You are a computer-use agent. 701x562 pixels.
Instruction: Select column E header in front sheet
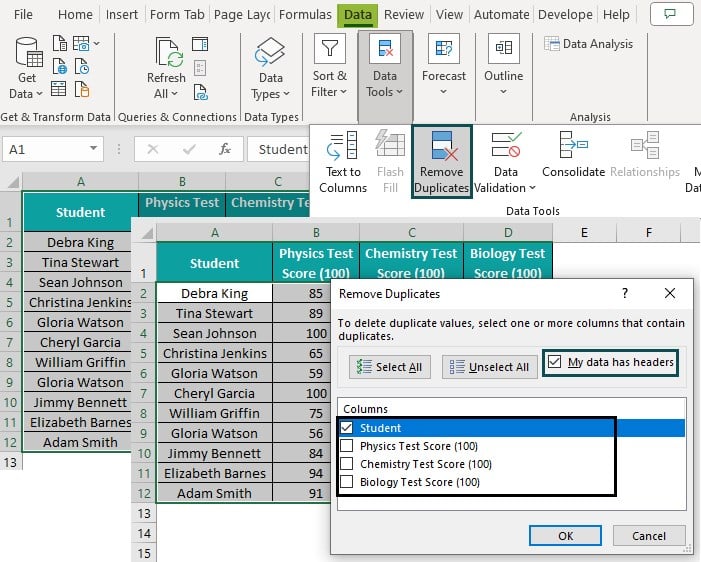[584, 232]
